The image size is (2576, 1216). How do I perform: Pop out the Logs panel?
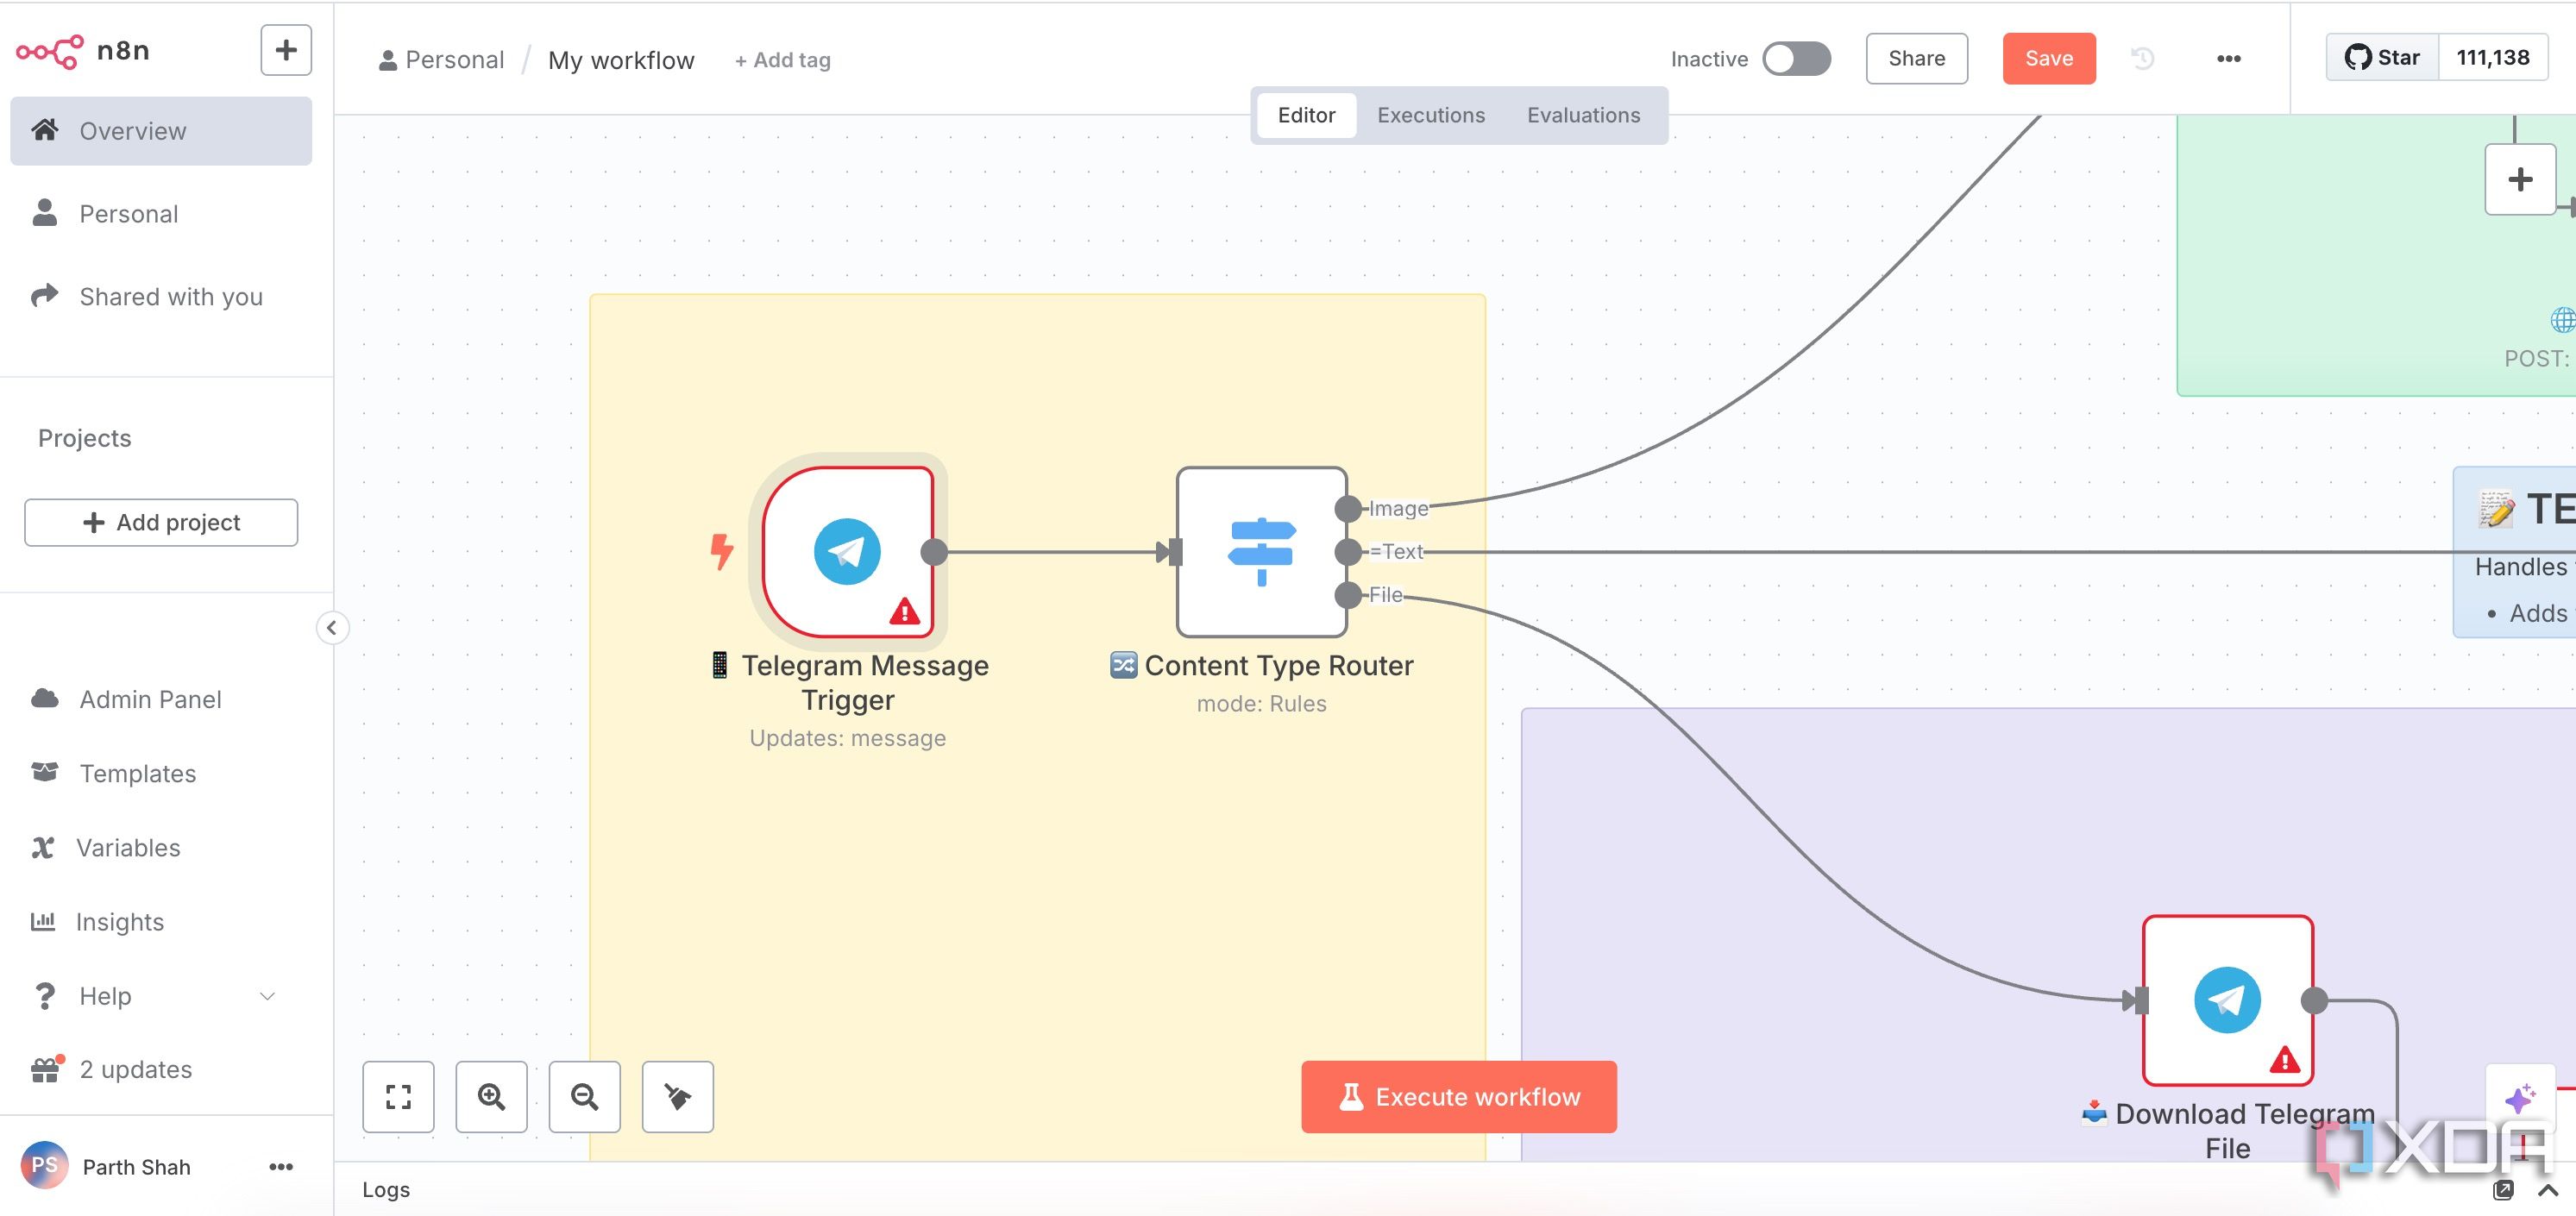point(2503,1190)
